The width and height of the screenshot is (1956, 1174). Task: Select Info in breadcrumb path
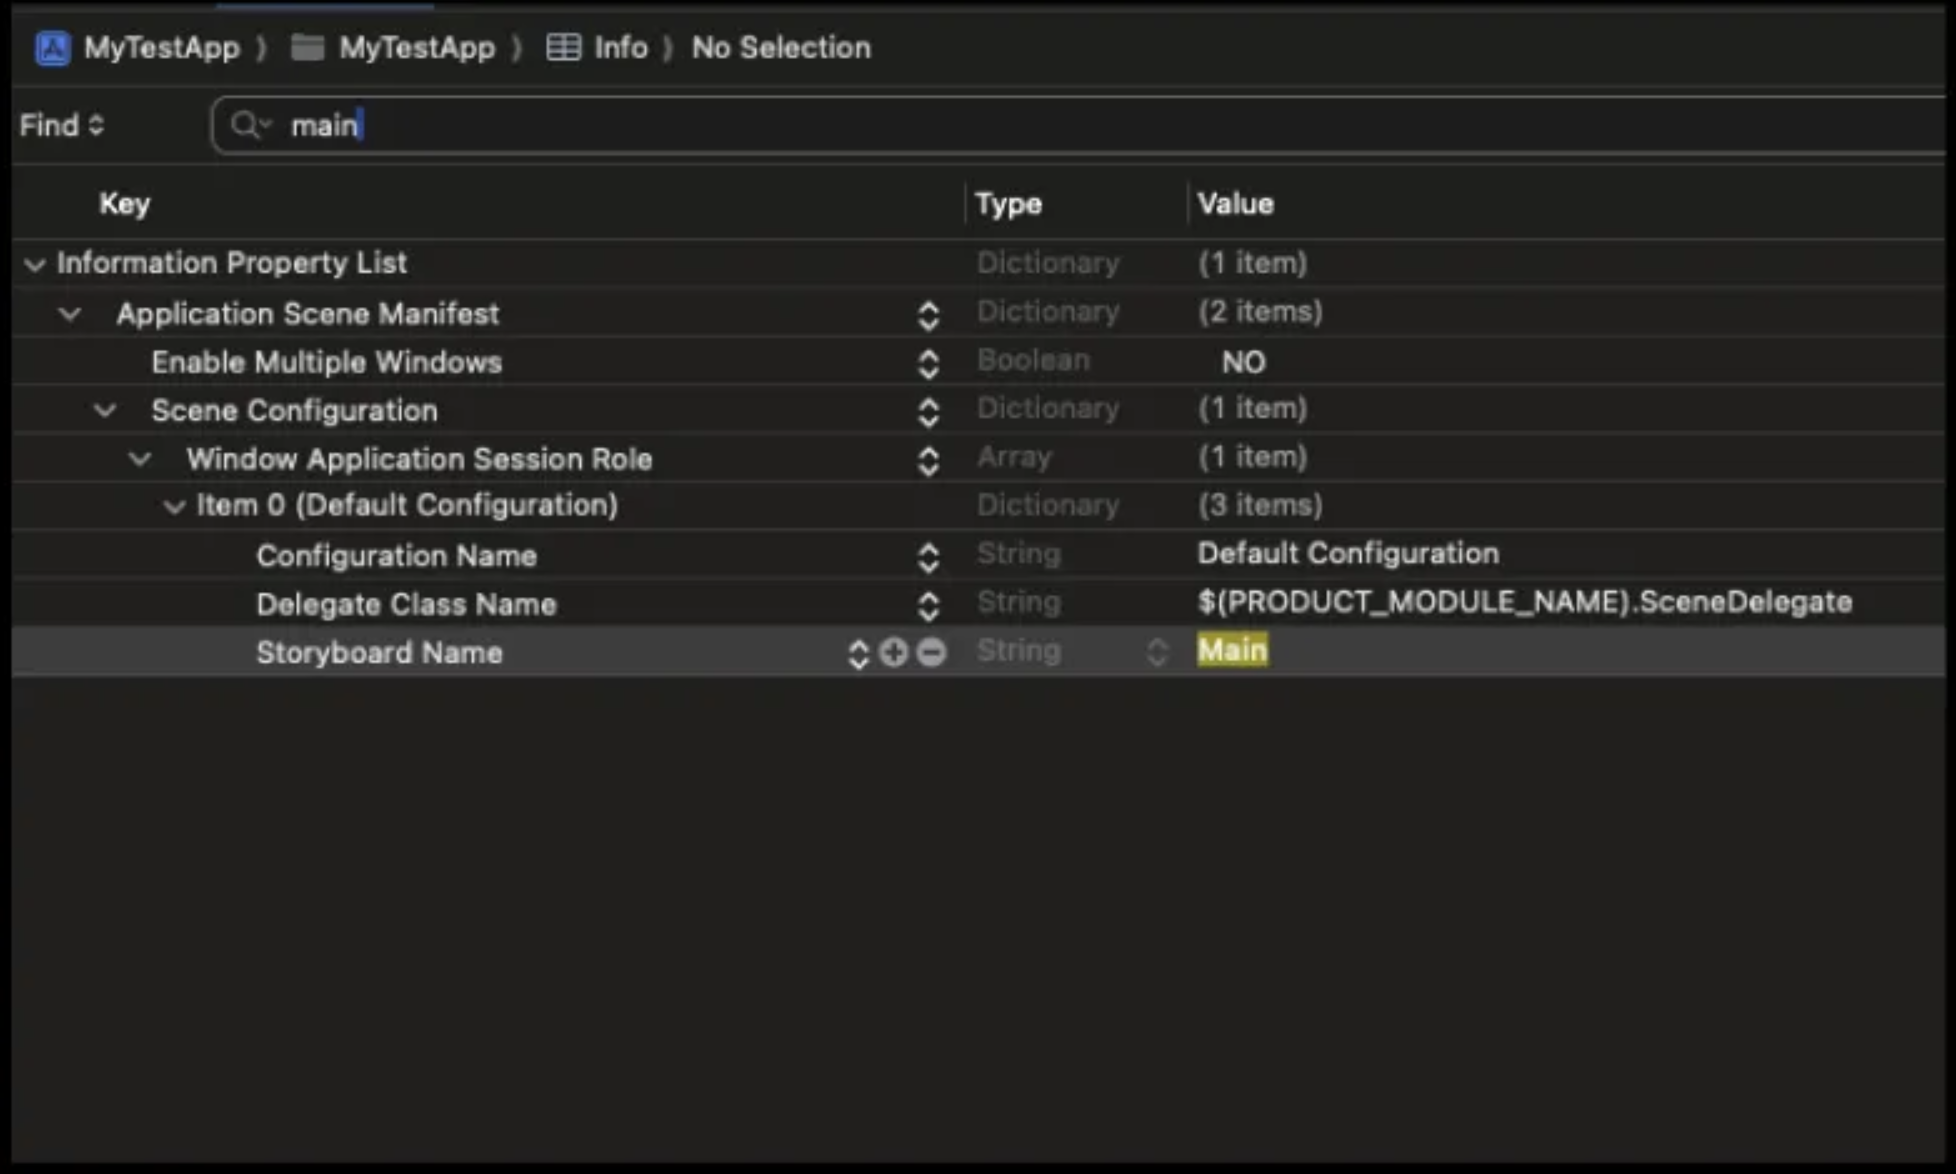(621, 47)
